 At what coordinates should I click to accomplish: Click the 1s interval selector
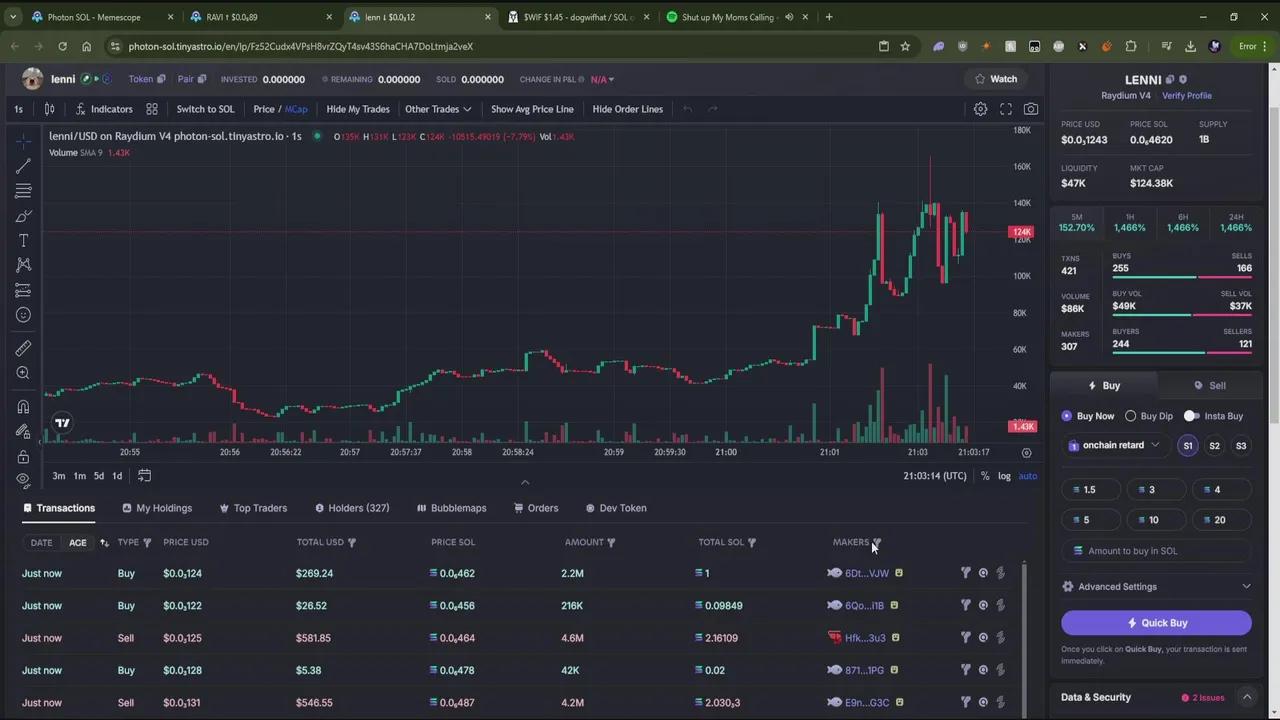pyautogui.click(x=18, y=109)
